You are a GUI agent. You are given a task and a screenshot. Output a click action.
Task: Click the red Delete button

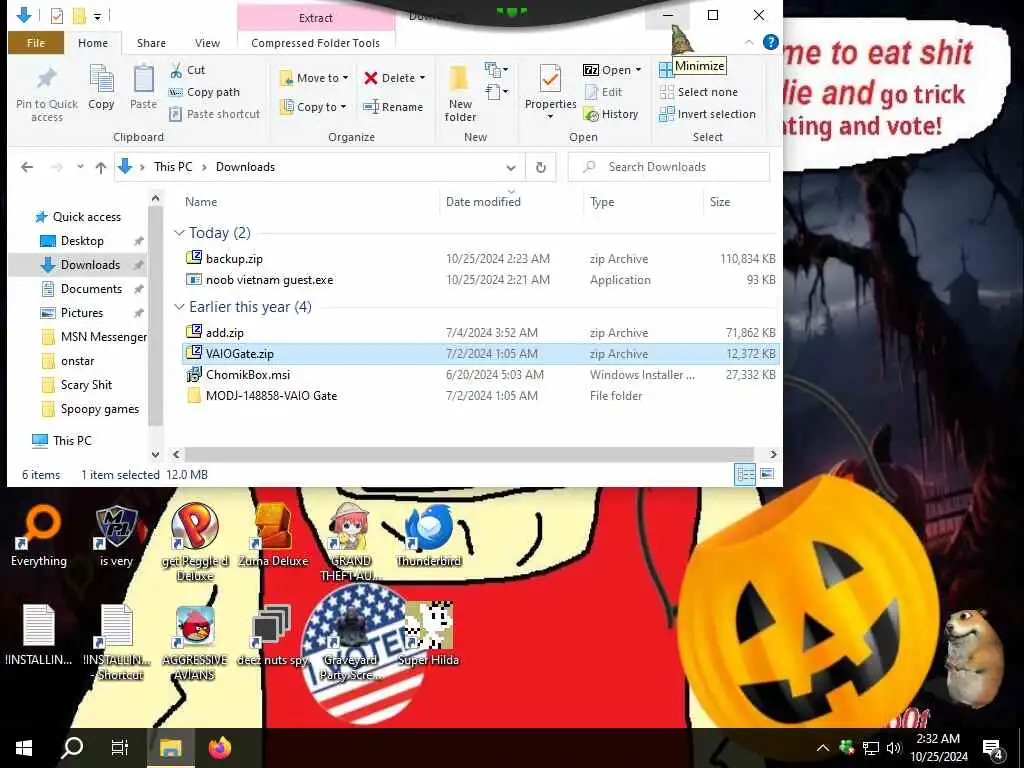pyautogui.click(x=389, y=78)
